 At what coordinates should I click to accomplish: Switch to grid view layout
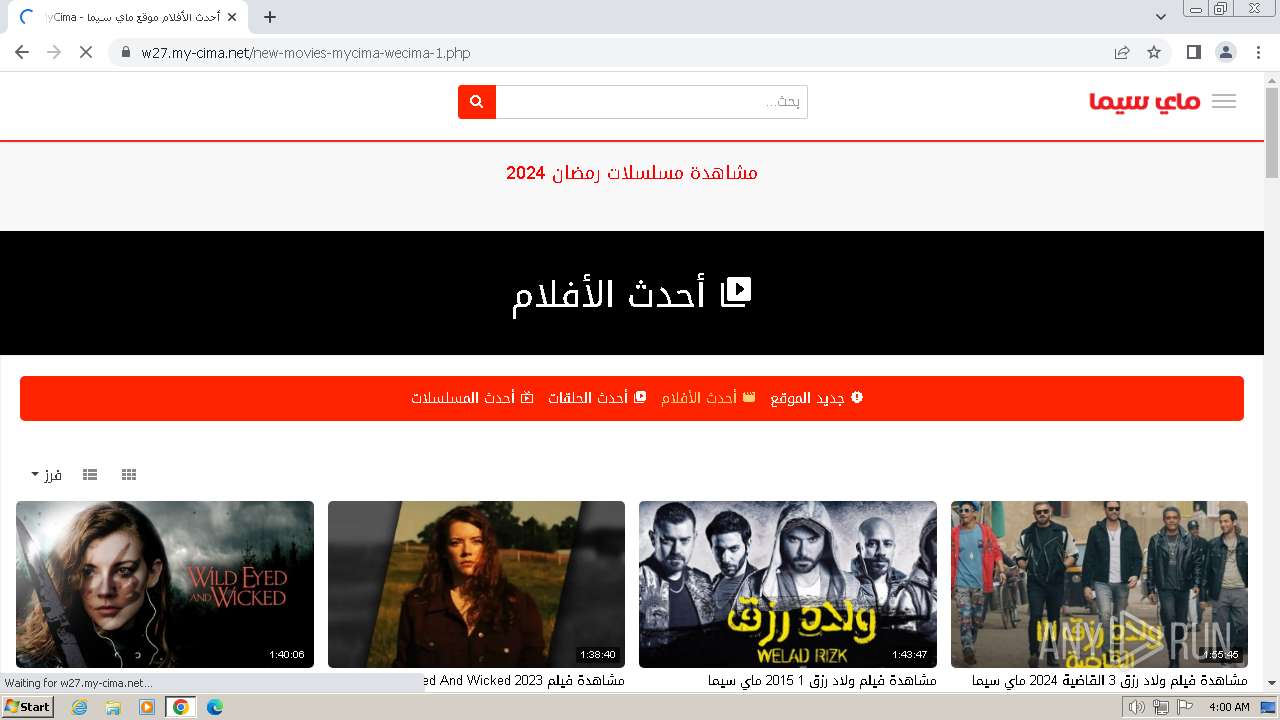pyautogui.click(x=129, y=475)
